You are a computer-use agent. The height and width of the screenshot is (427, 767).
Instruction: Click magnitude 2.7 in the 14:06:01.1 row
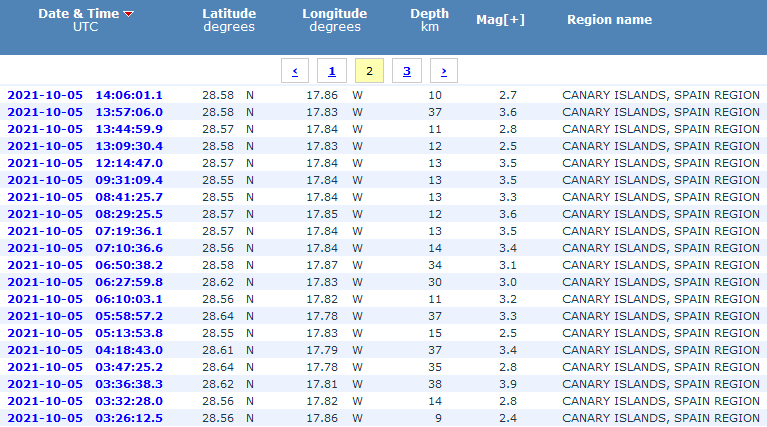pos(508,95)
